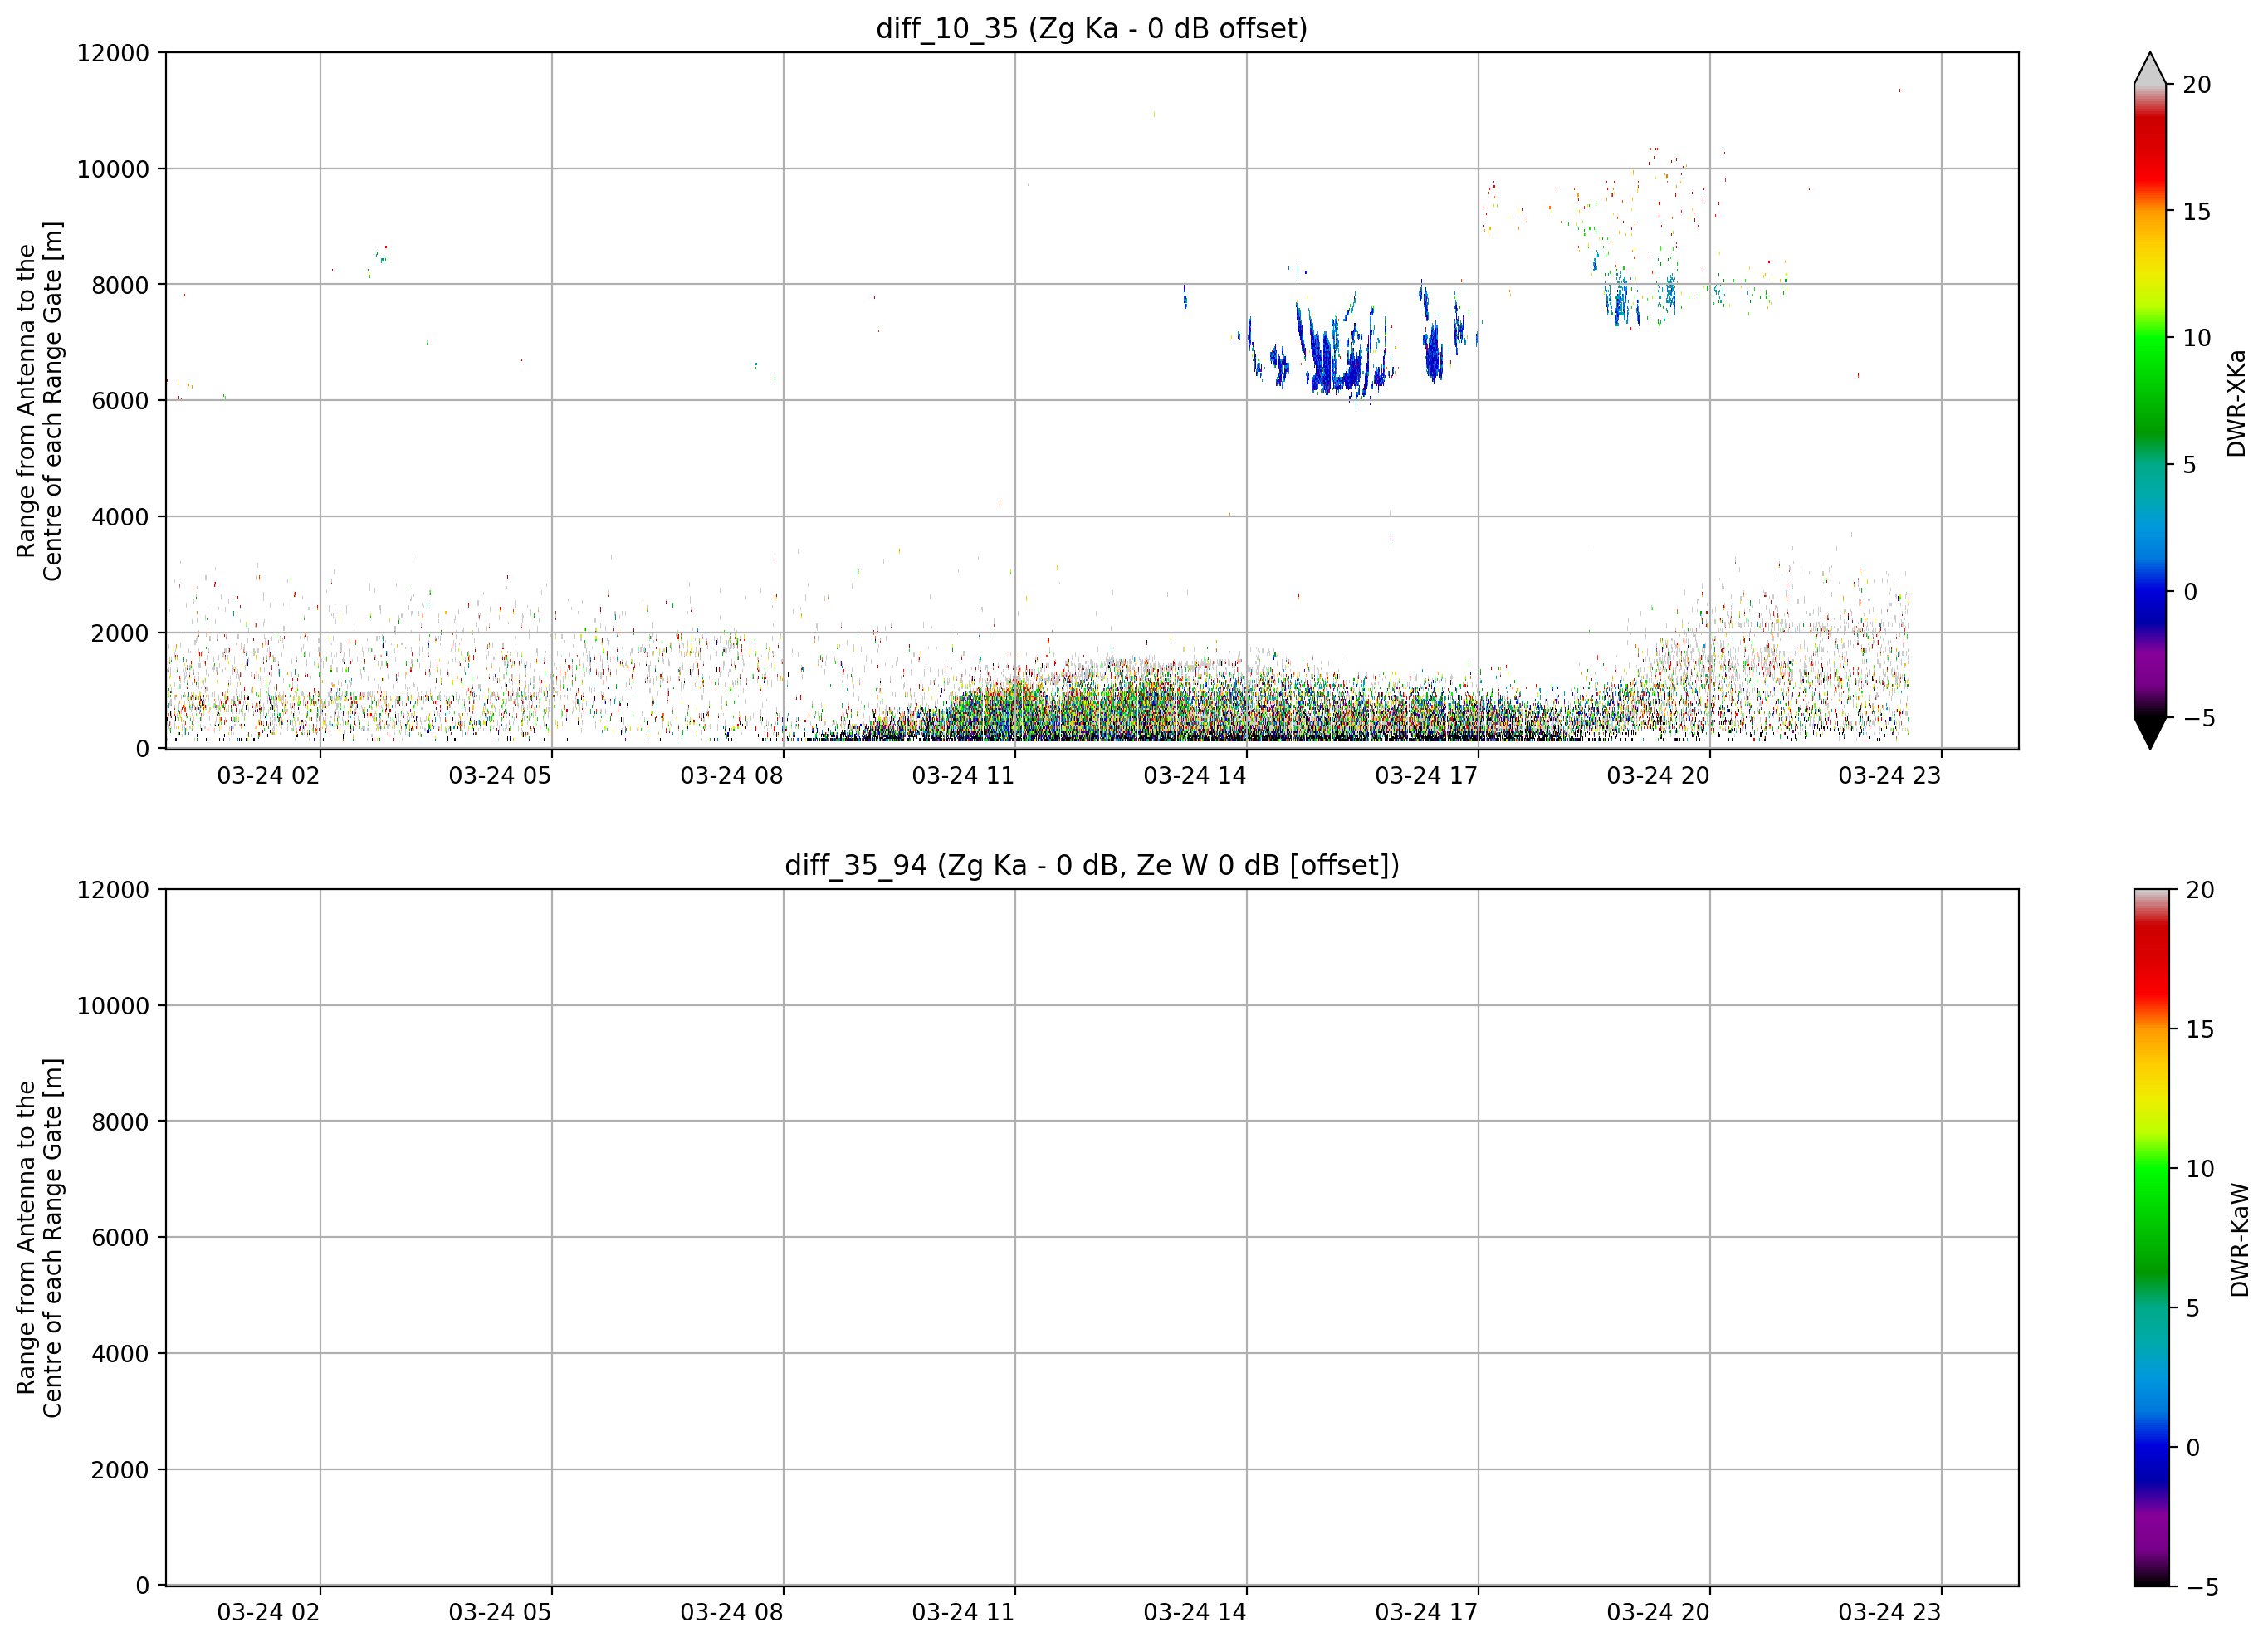Click the diff_35_94 plot title
2268x1642 pixels.
click(x=1091, y=865)
